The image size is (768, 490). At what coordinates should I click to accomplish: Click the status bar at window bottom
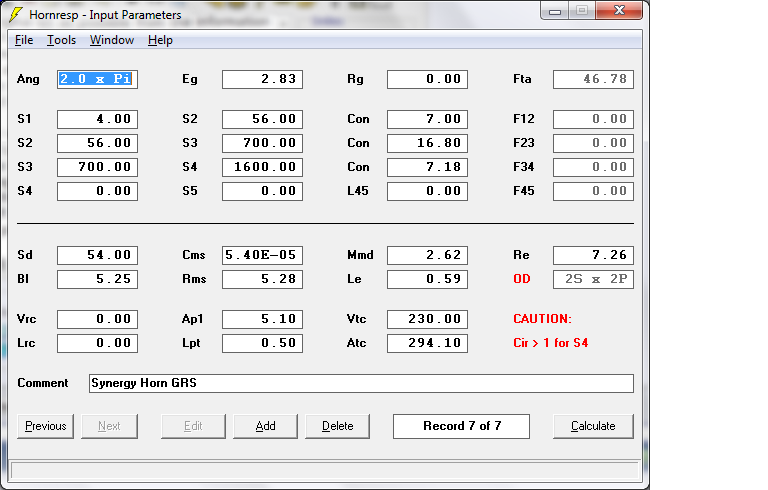click(x=325, y=471)
